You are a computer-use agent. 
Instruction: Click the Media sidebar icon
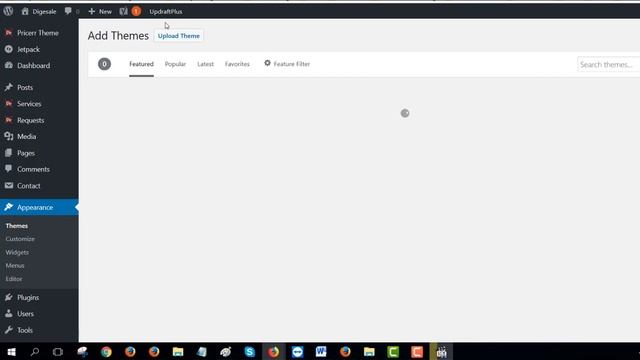click(x=9, y=136)
